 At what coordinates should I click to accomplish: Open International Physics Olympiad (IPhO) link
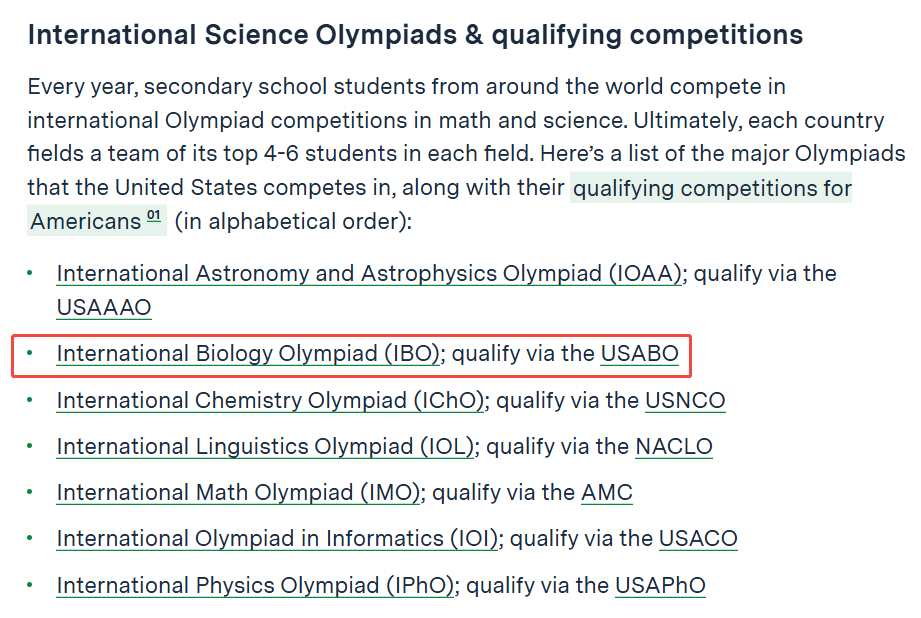[x=255, y=586]
